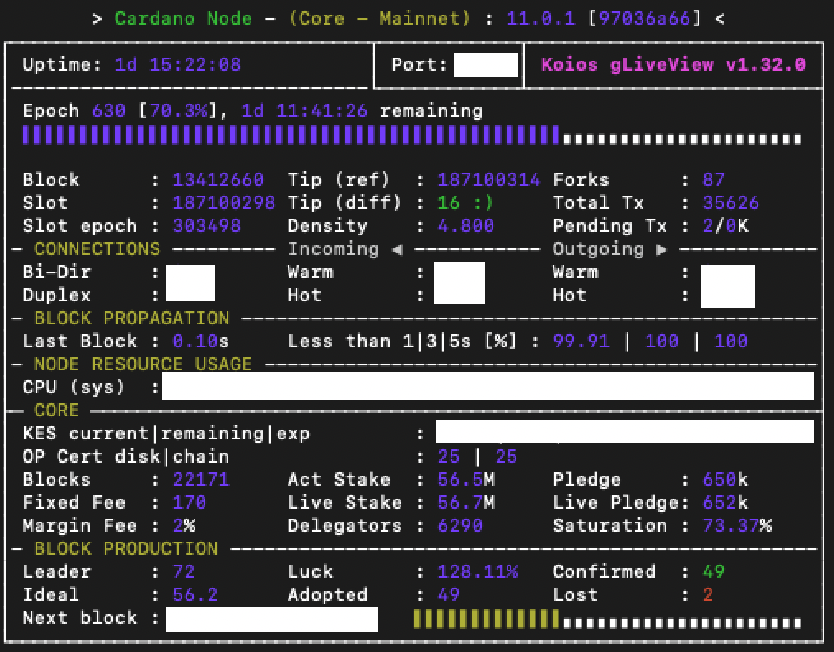
Task: Click the 'Less than 1|3|5s [%]' label
Action: coord(402,341)
